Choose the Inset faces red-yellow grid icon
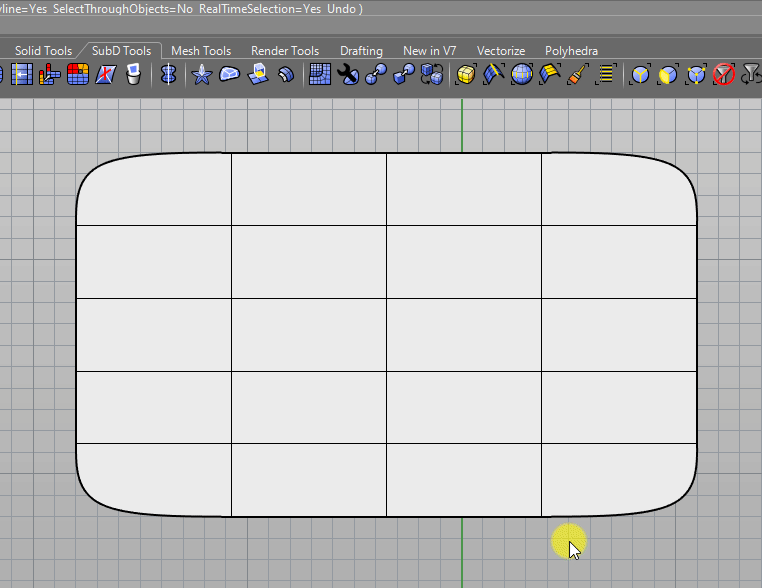 point(78,74)
